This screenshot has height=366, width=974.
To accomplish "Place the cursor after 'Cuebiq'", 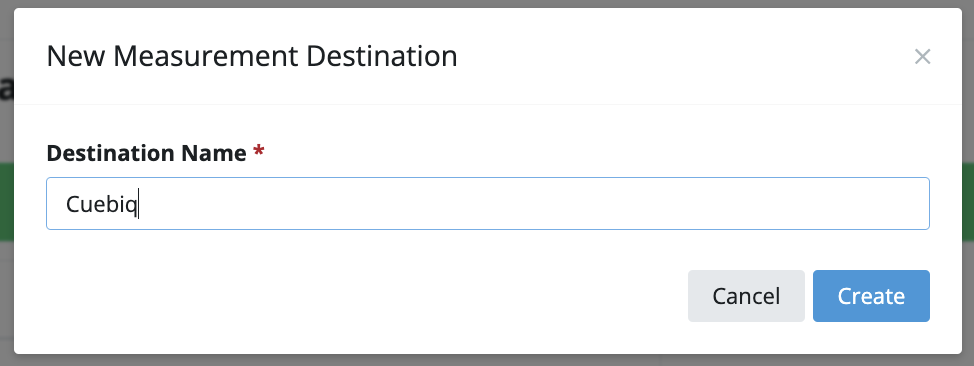I will tap(139, 204).
